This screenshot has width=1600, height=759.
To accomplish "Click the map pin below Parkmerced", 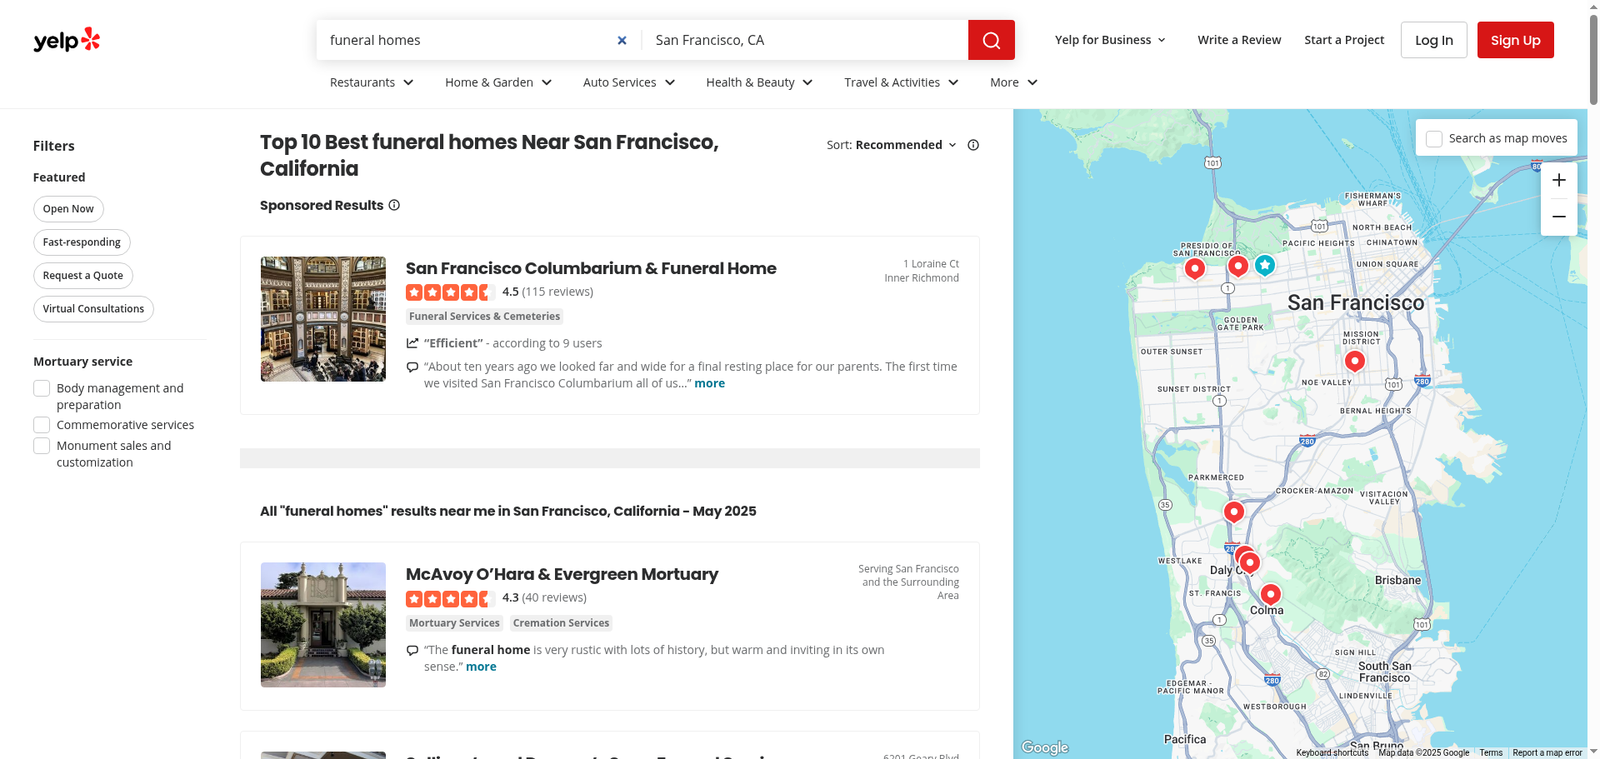I will tap(1234, 512).
